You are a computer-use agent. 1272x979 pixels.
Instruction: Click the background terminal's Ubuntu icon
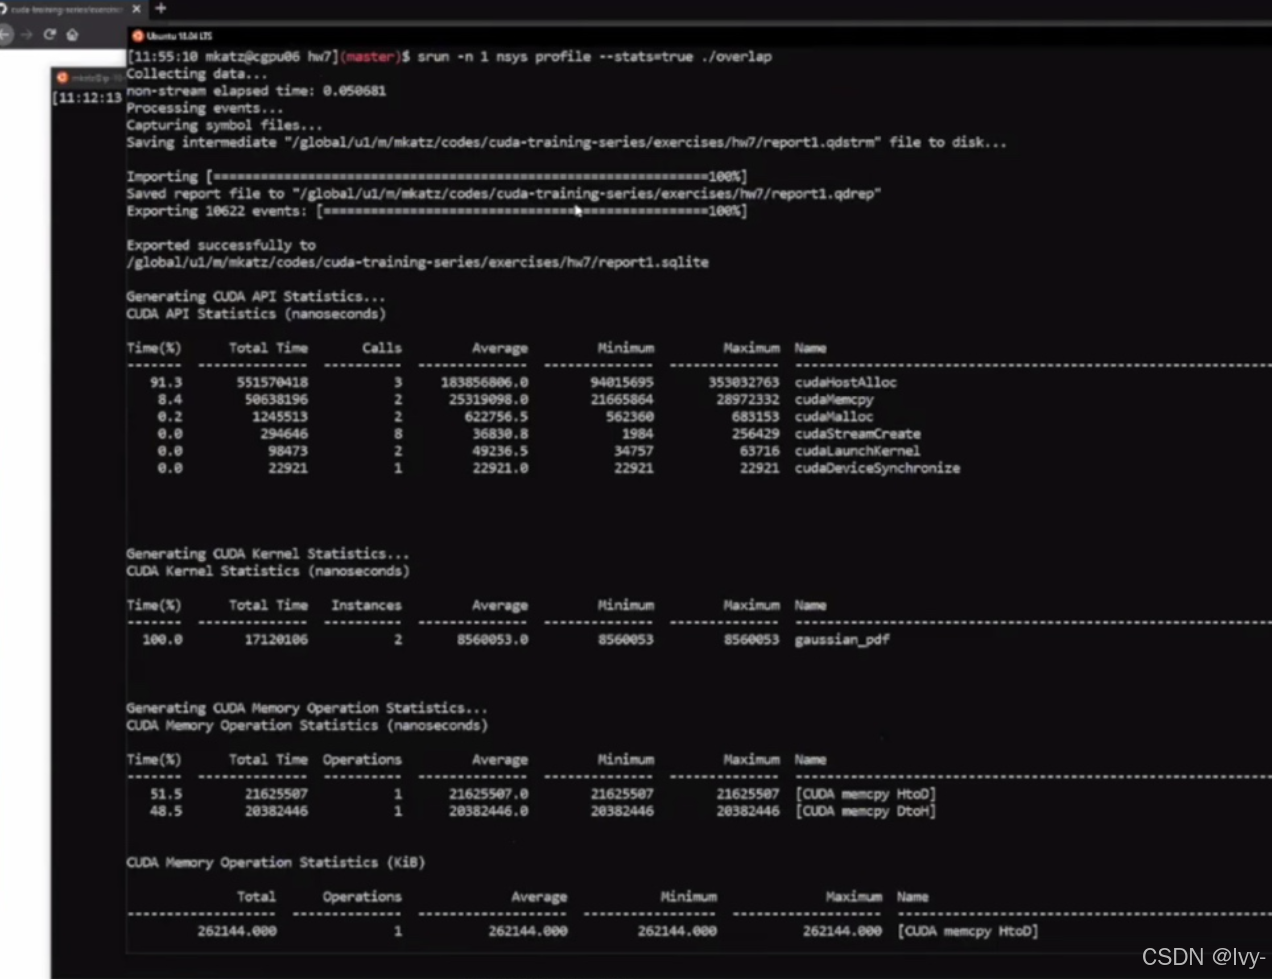point(62,77)
